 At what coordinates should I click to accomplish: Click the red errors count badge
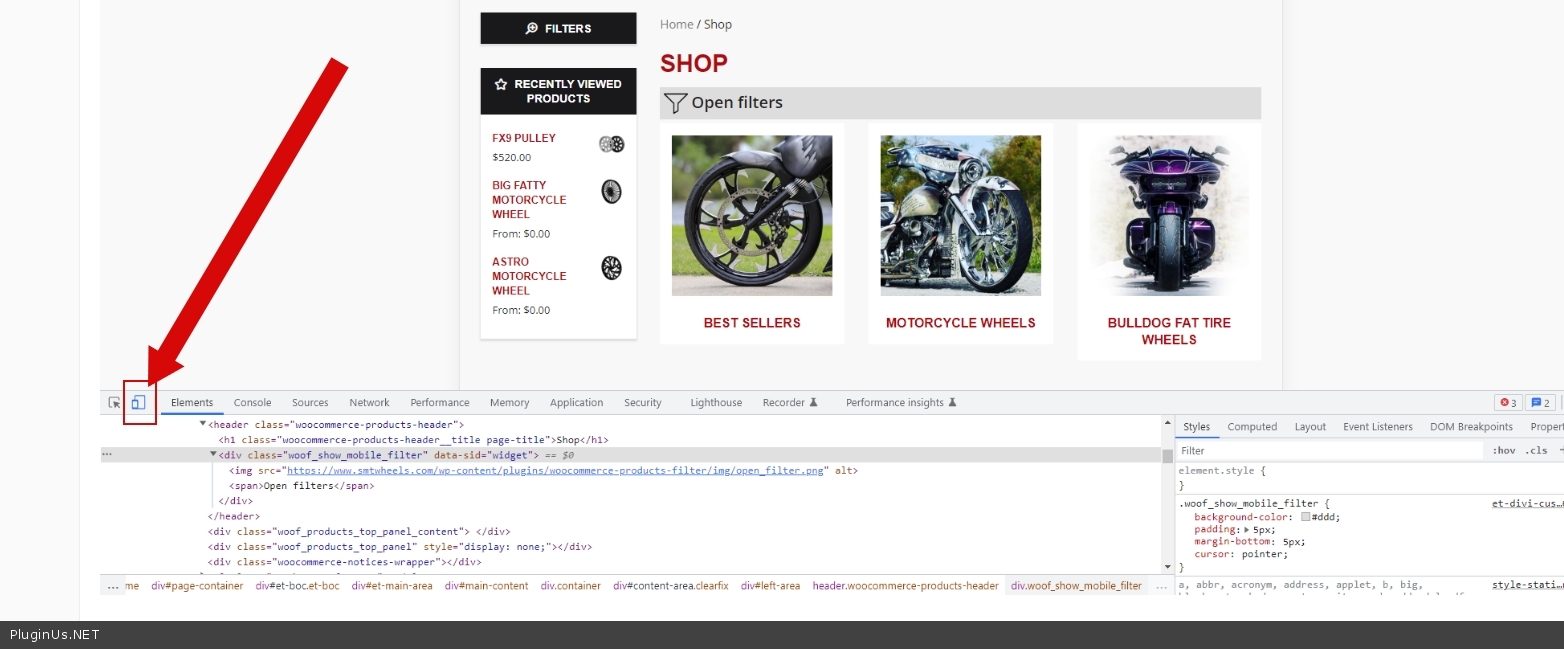[x=1507, y=403]
